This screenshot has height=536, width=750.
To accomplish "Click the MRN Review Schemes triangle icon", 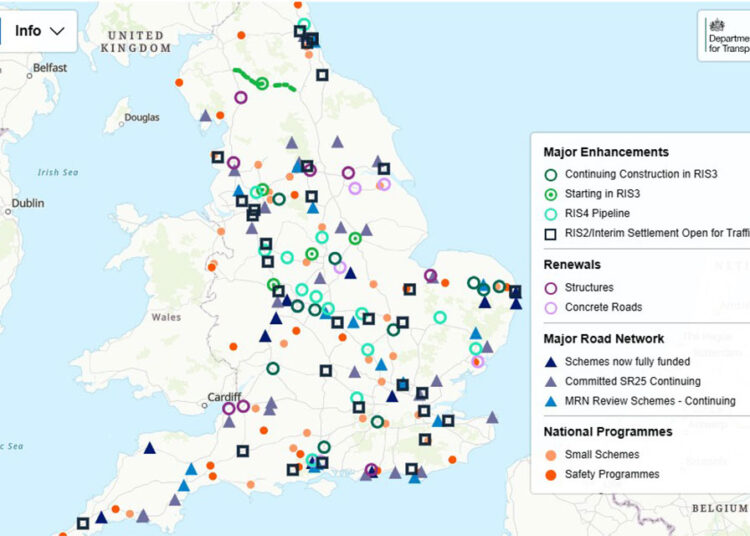I will pyautogui.click(x=551, y=401).
